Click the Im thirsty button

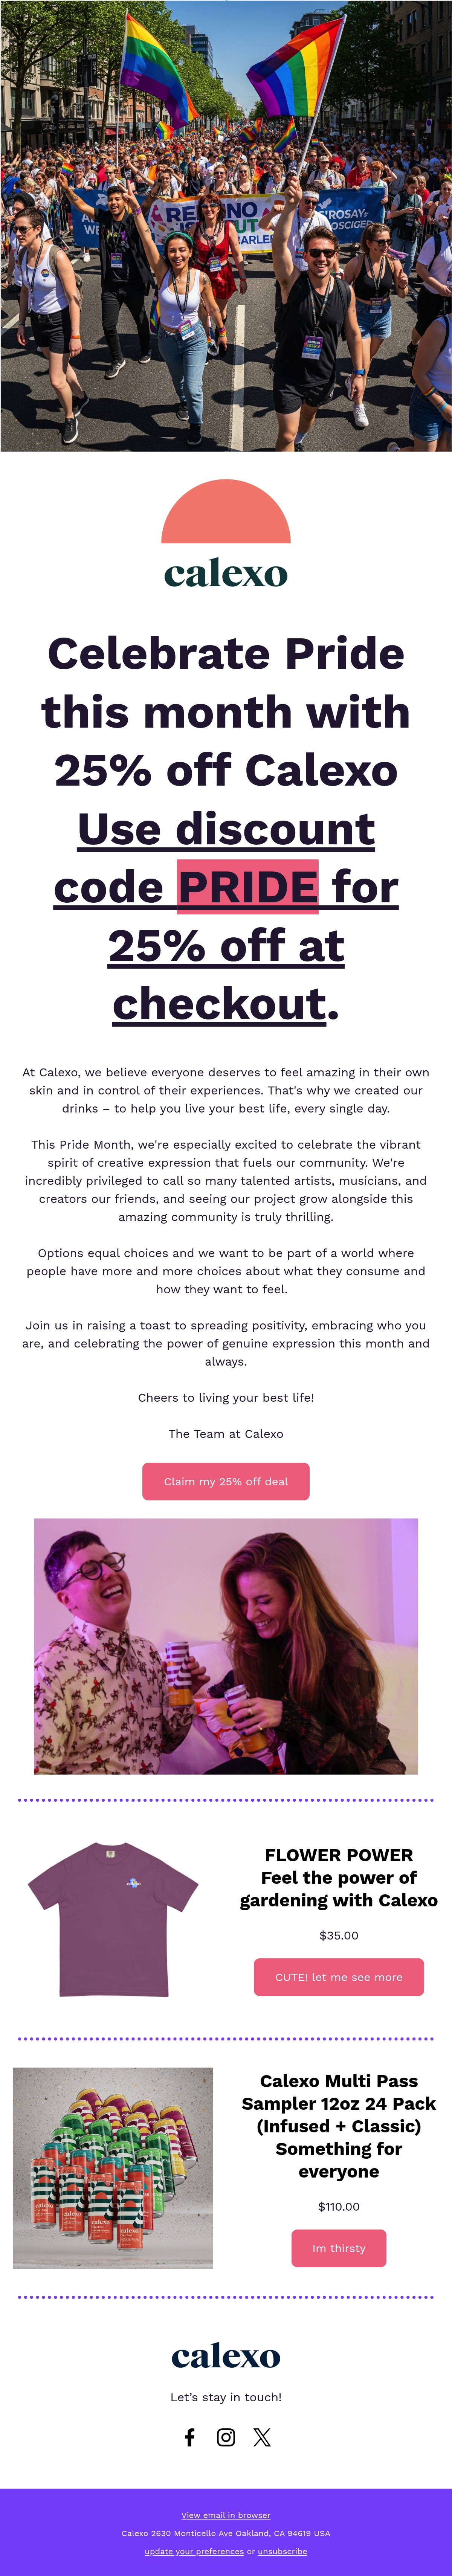[x=339, y=2248]
